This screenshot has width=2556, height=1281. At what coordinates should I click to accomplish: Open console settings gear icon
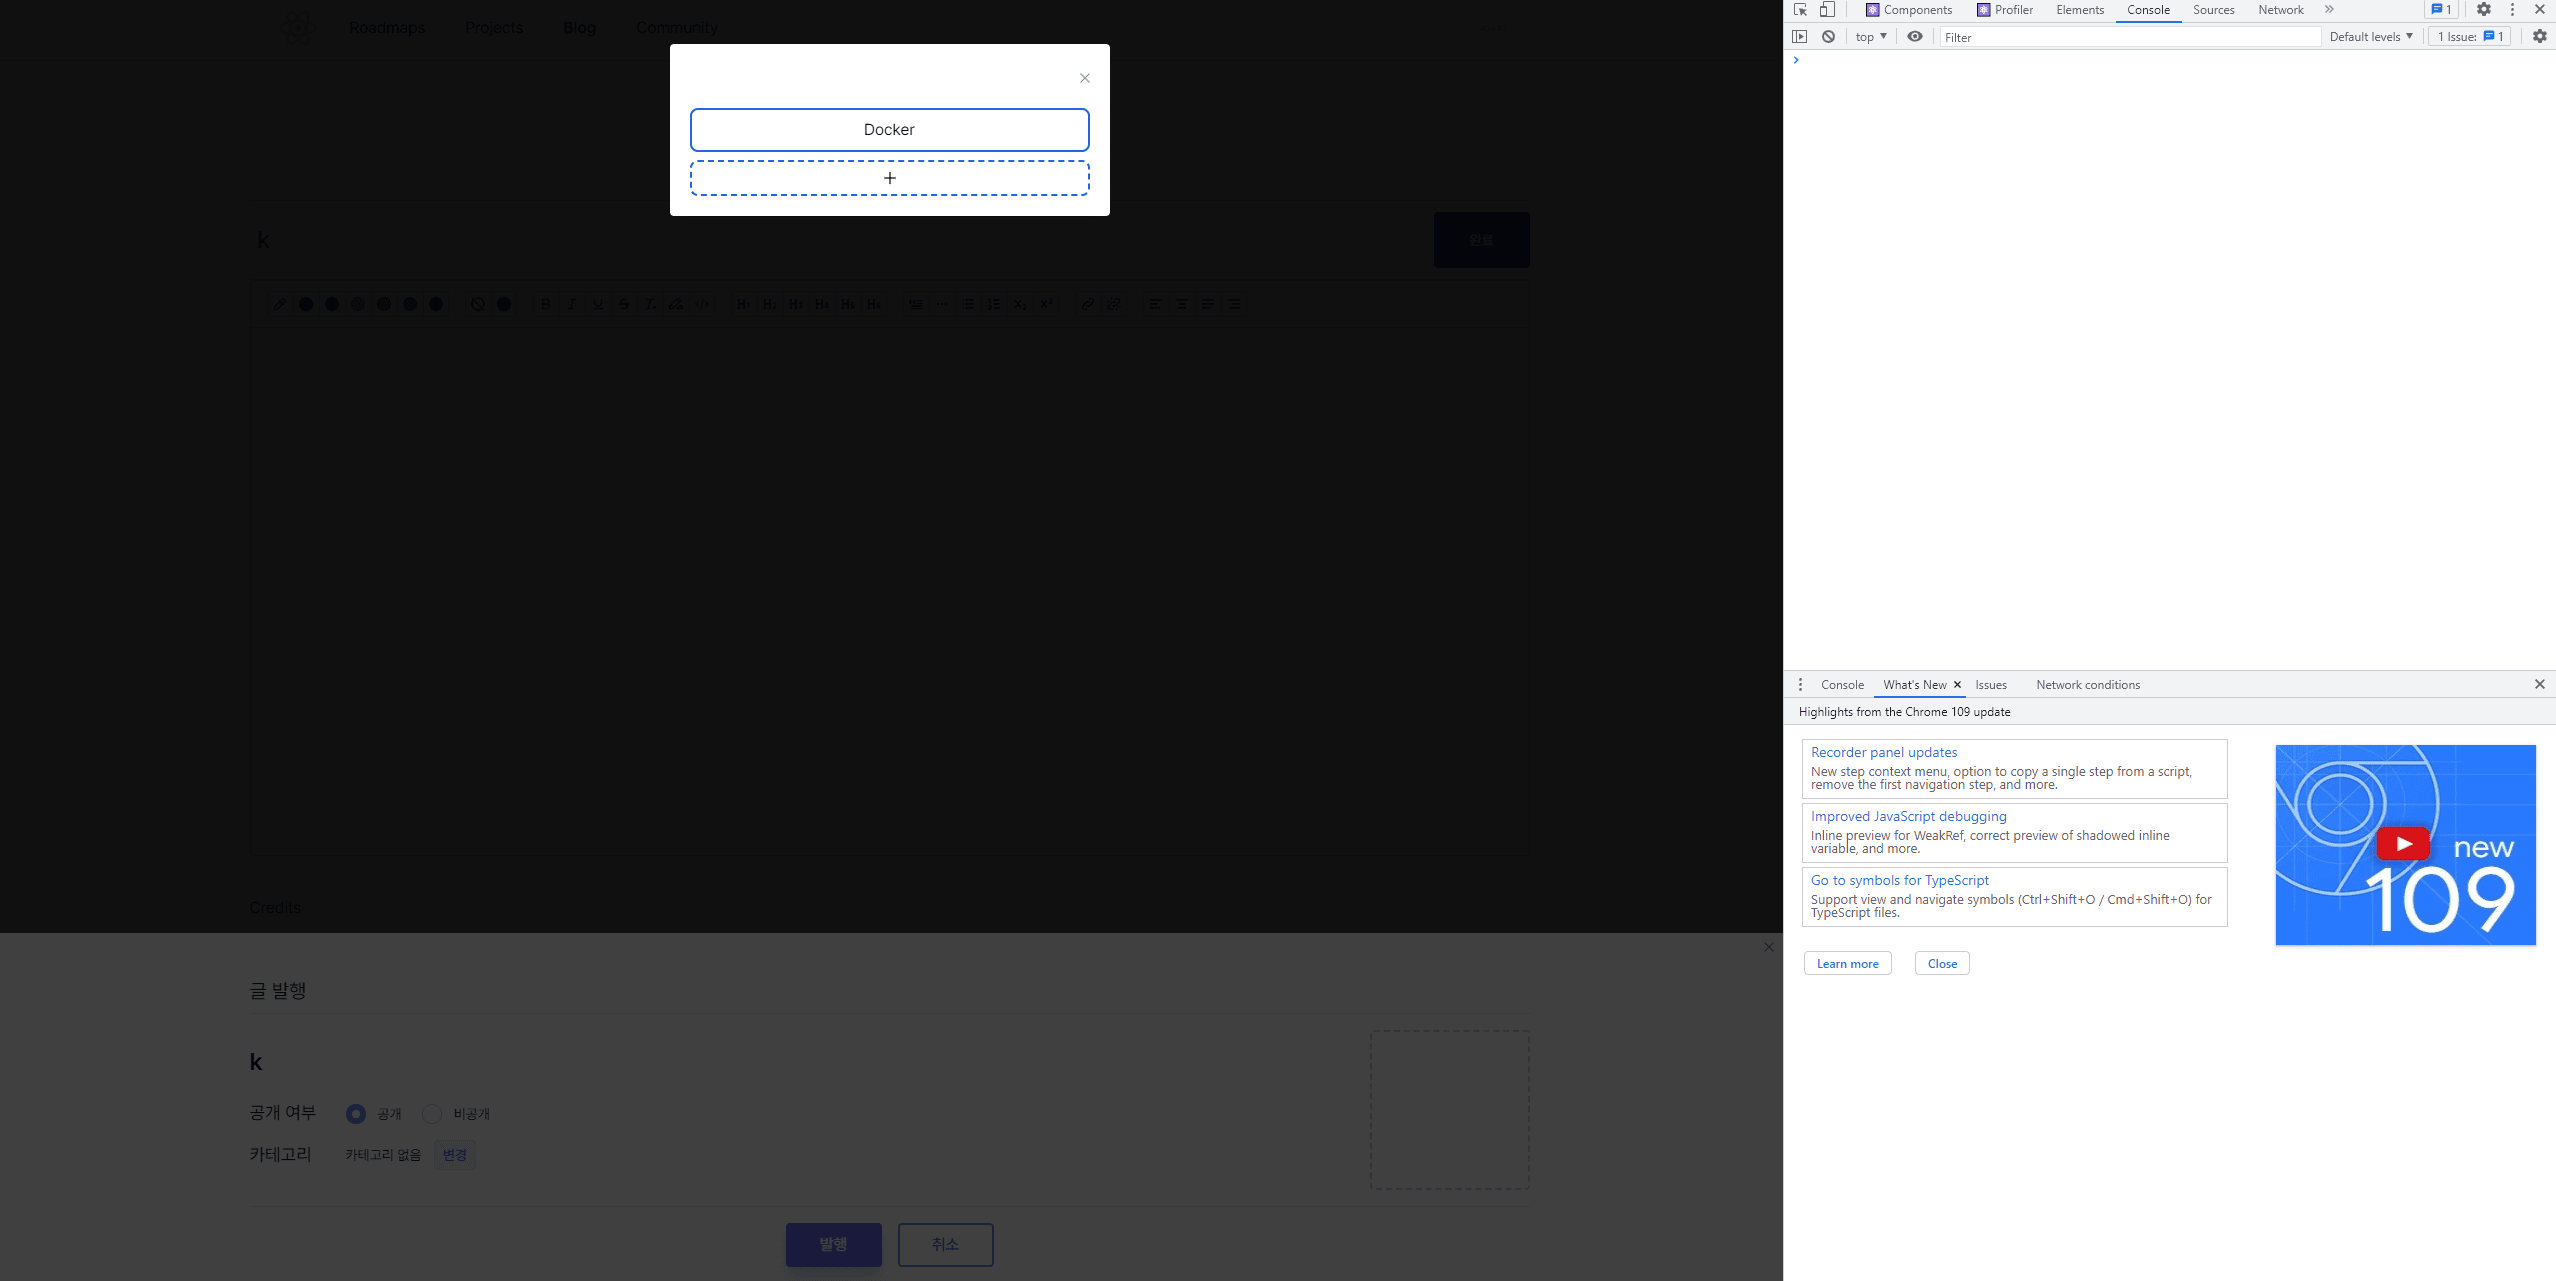point(2540,37)
